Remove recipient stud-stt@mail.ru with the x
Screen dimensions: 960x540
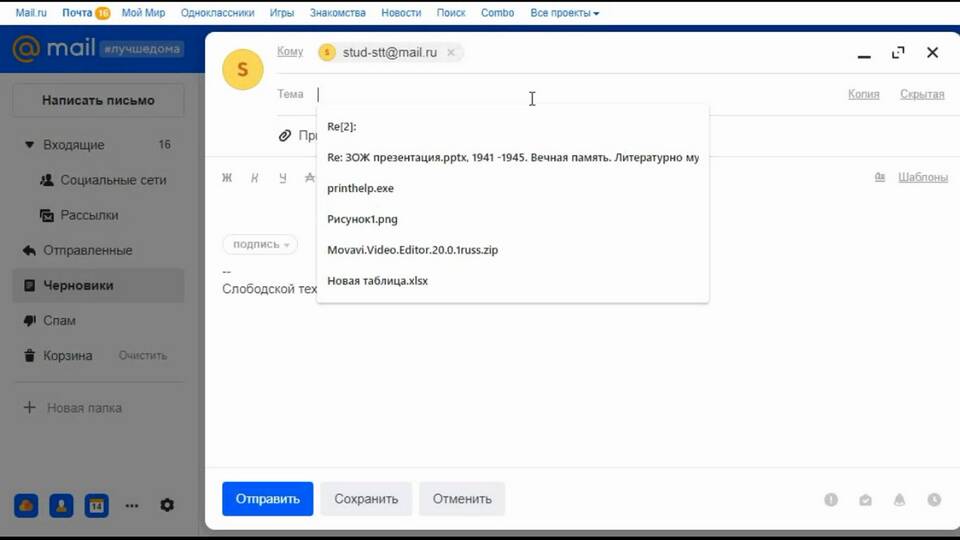(x=451, y=53)
